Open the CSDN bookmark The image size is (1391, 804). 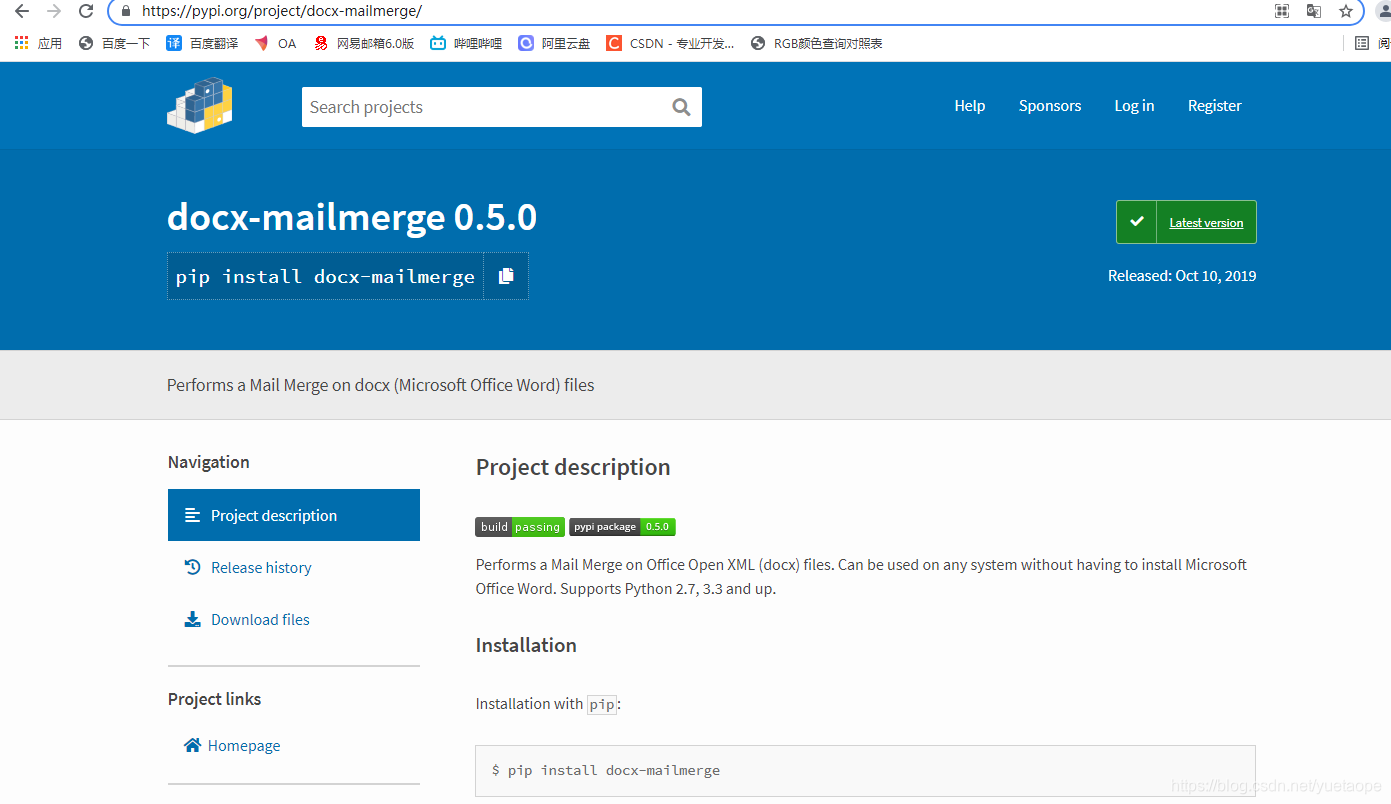[x=670, y=43]
